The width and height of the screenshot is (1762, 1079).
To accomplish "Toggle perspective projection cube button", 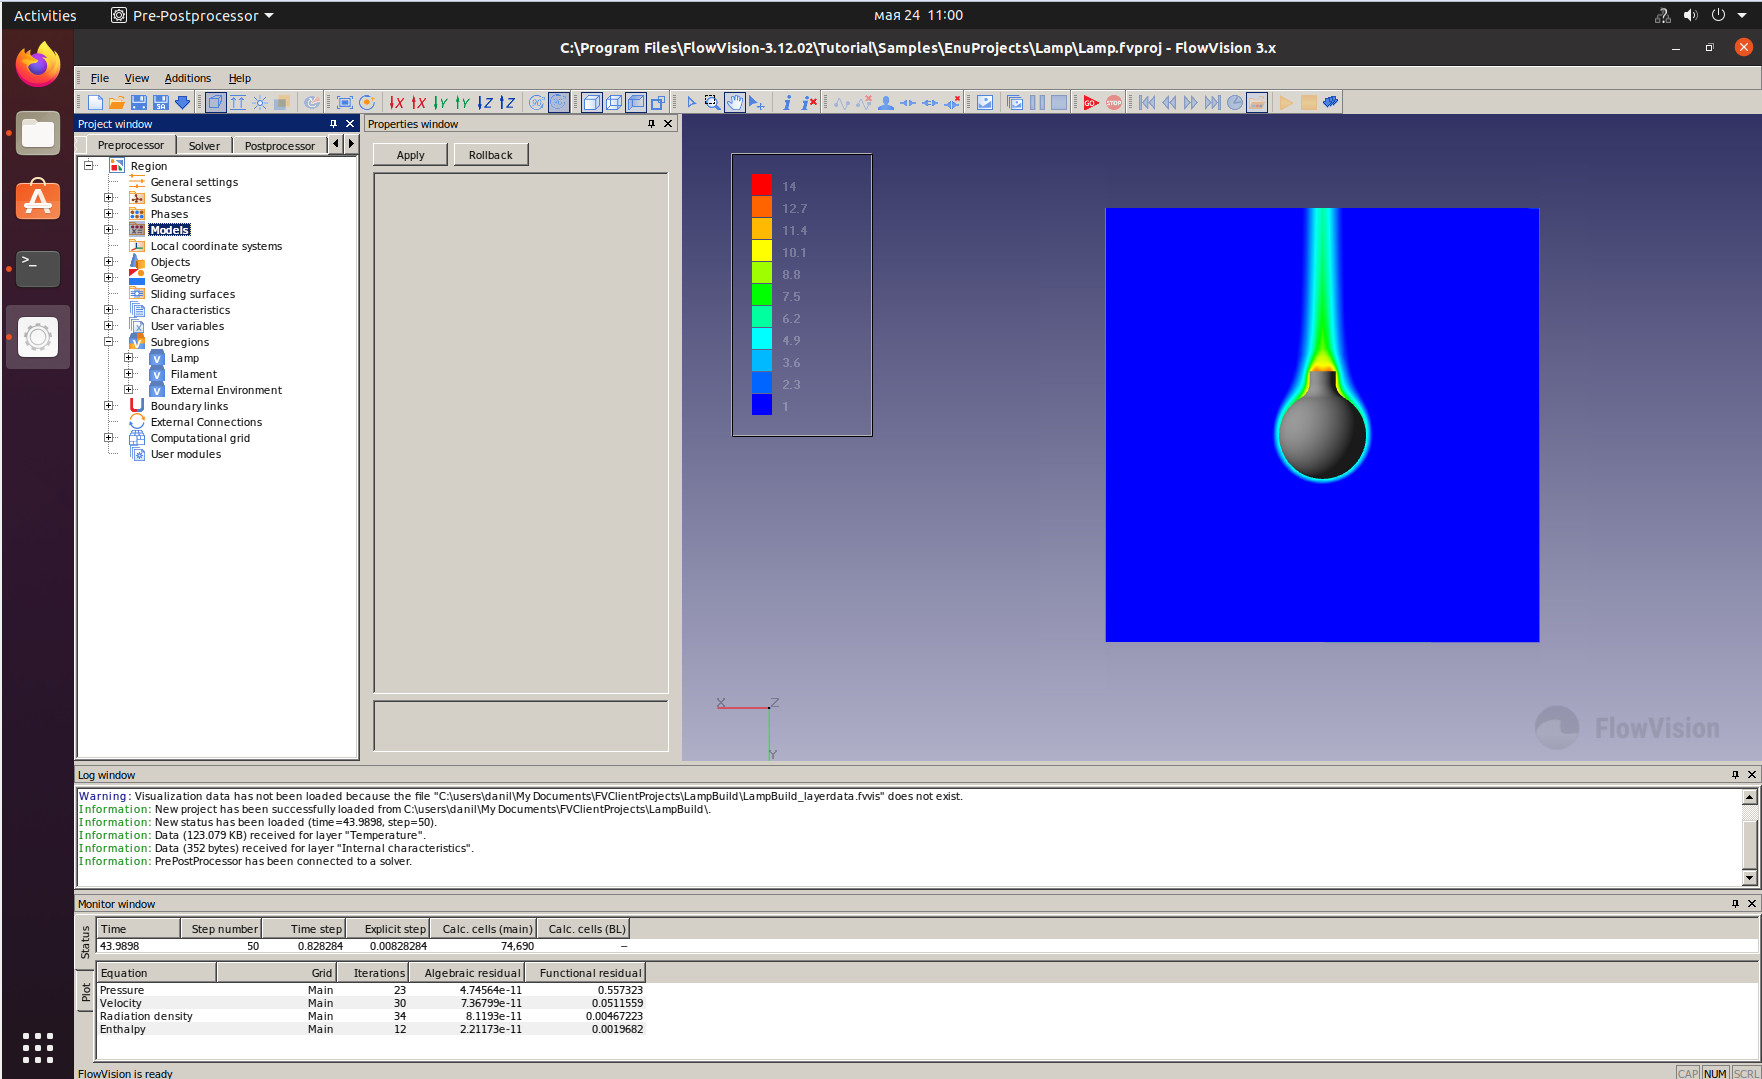I will 216,102.
